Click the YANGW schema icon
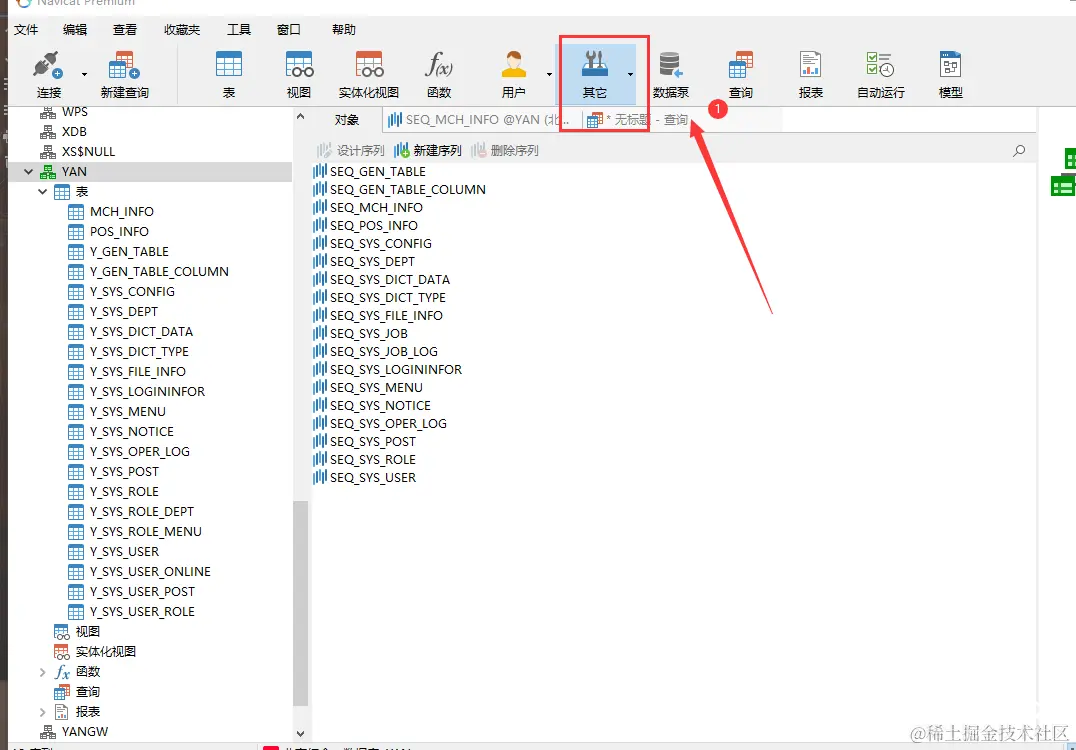 47,731
